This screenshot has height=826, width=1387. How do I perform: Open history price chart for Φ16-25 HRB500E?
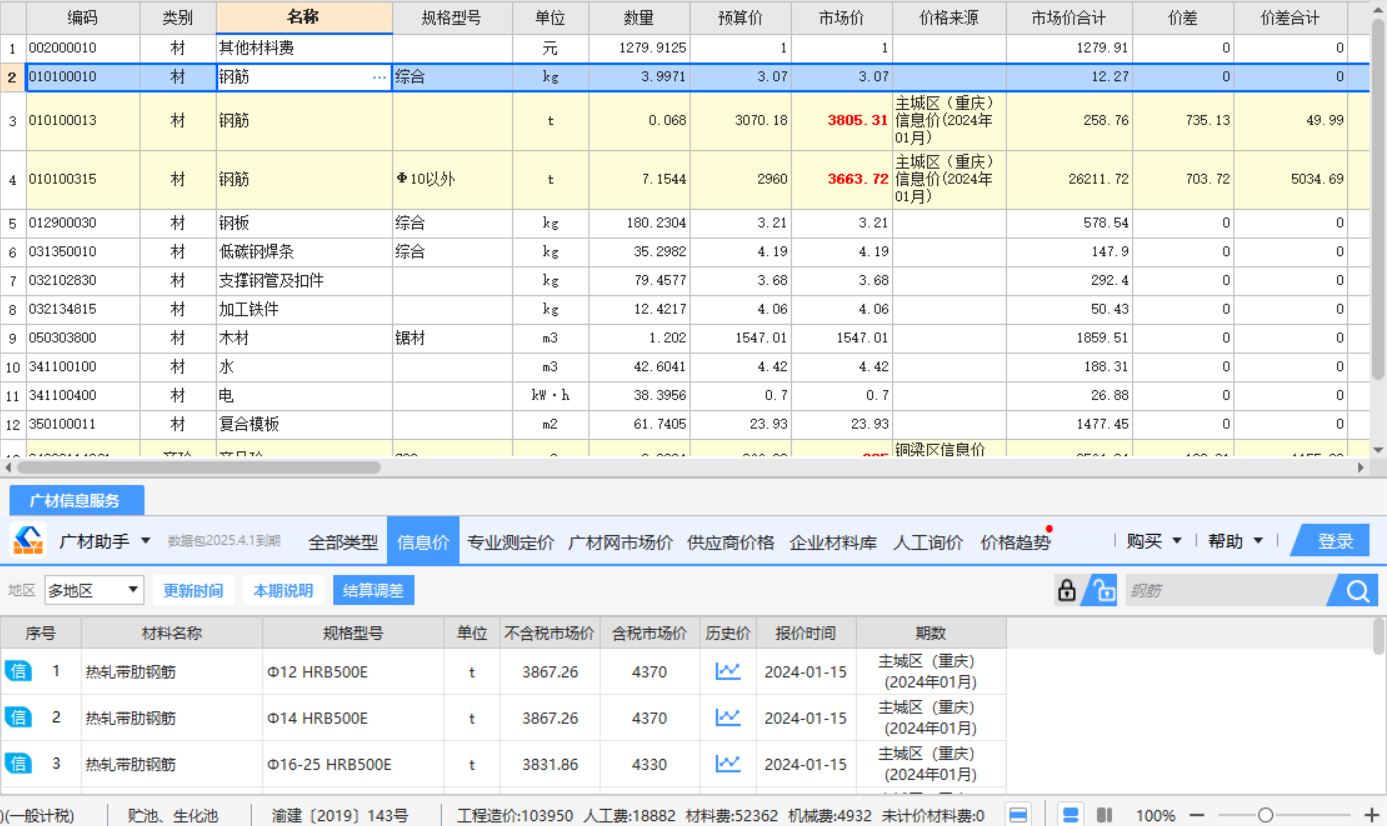pos(728,763)
